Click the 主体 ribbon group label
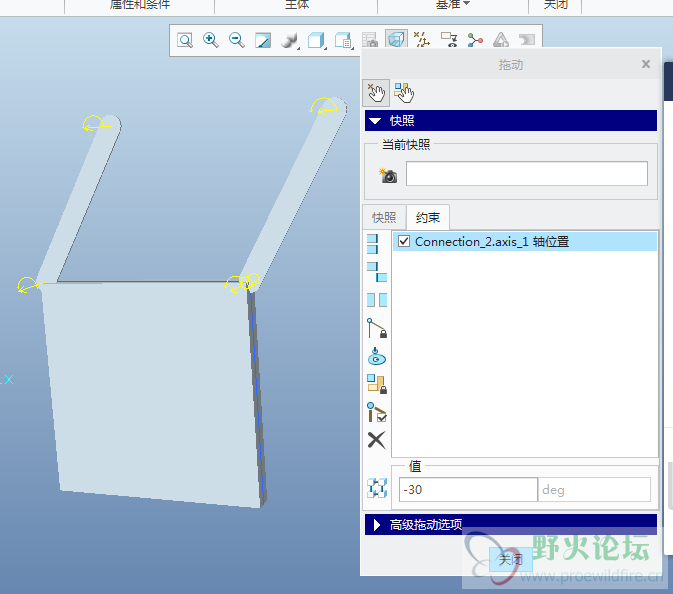Image resolution: width=673 pixels, height=594 pixels. click(x=297, y=4)
